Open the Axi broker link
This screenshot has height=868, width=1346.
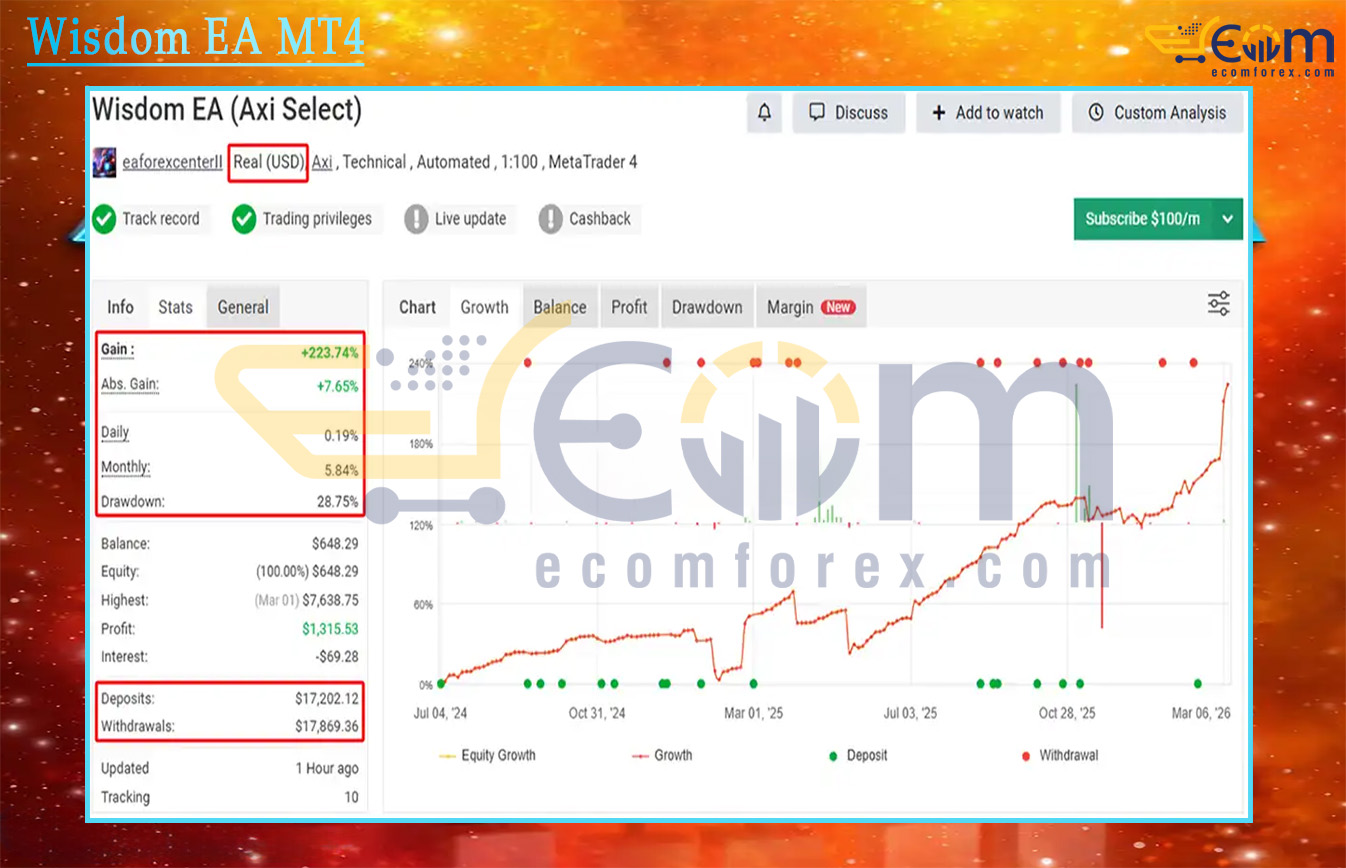(x=322, y=162)
